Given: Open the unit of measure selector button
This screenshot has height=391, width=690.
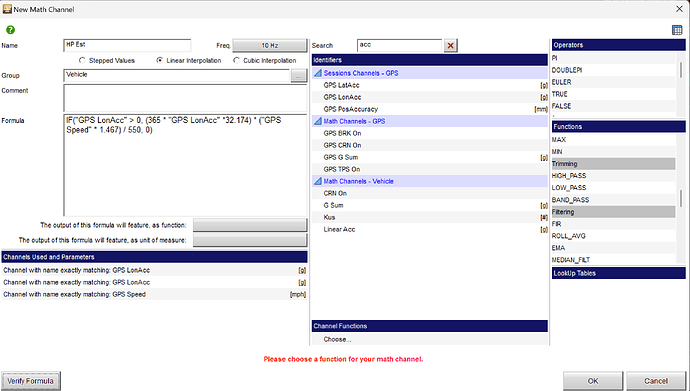Looking at the screenshot, I should click(x=250, y=240).
